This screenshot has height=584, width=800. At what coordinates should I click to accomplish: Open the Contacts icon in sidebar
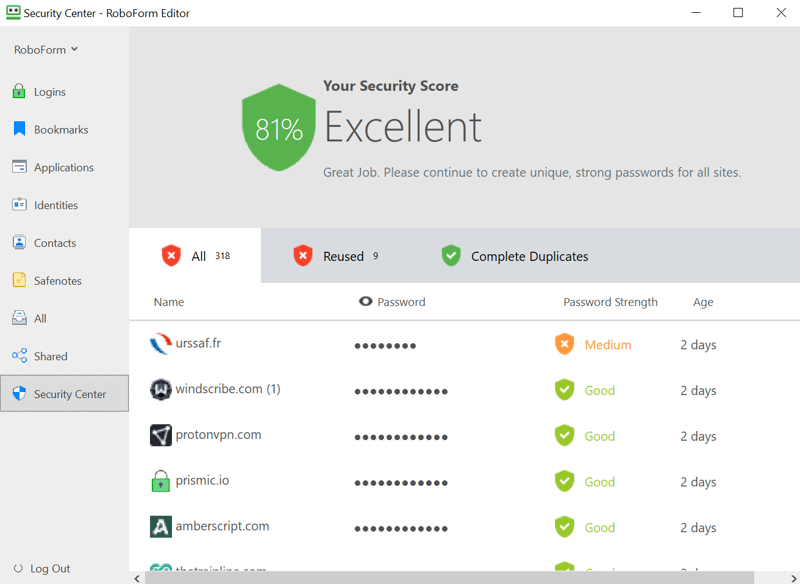pyautogui.click(x=19, y=243)
